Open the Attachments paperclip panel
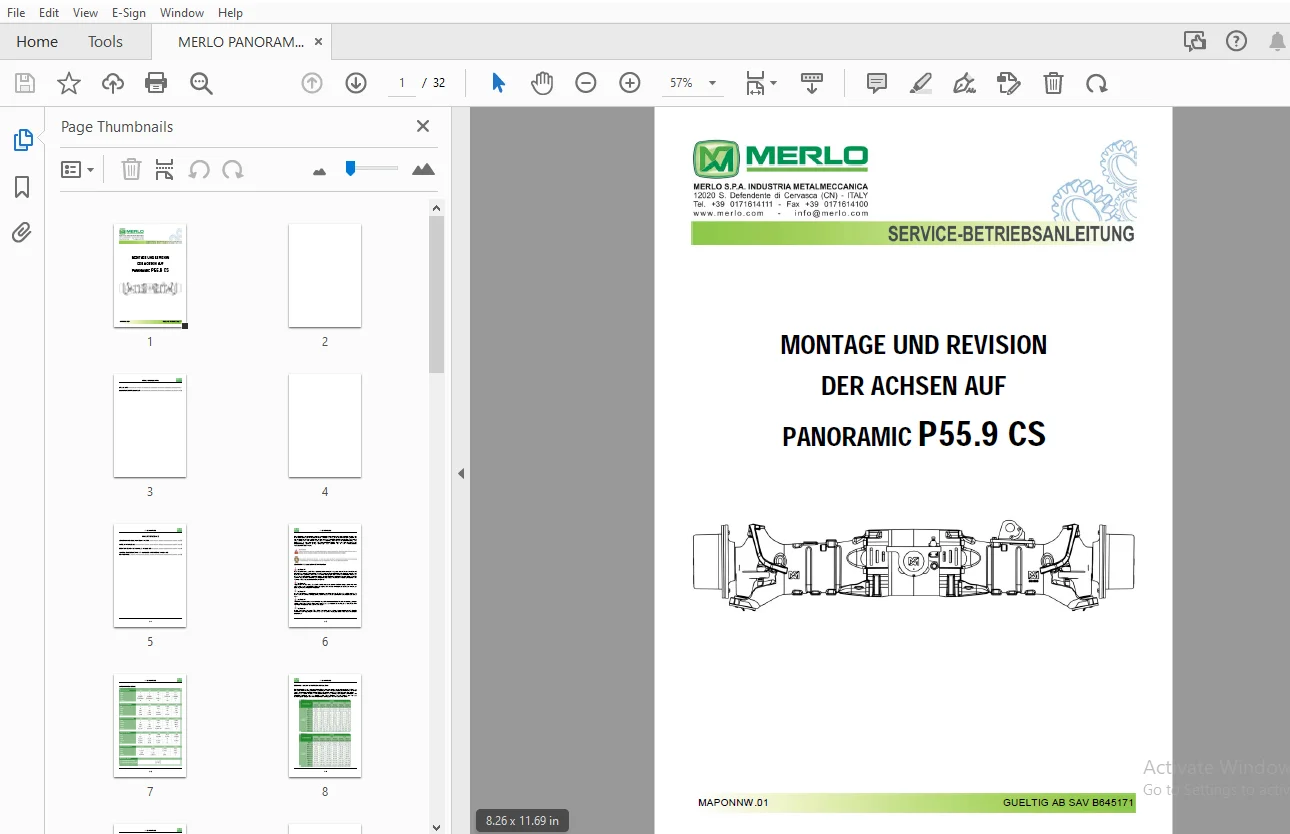 pyautogui.click(x=22, y=233)
